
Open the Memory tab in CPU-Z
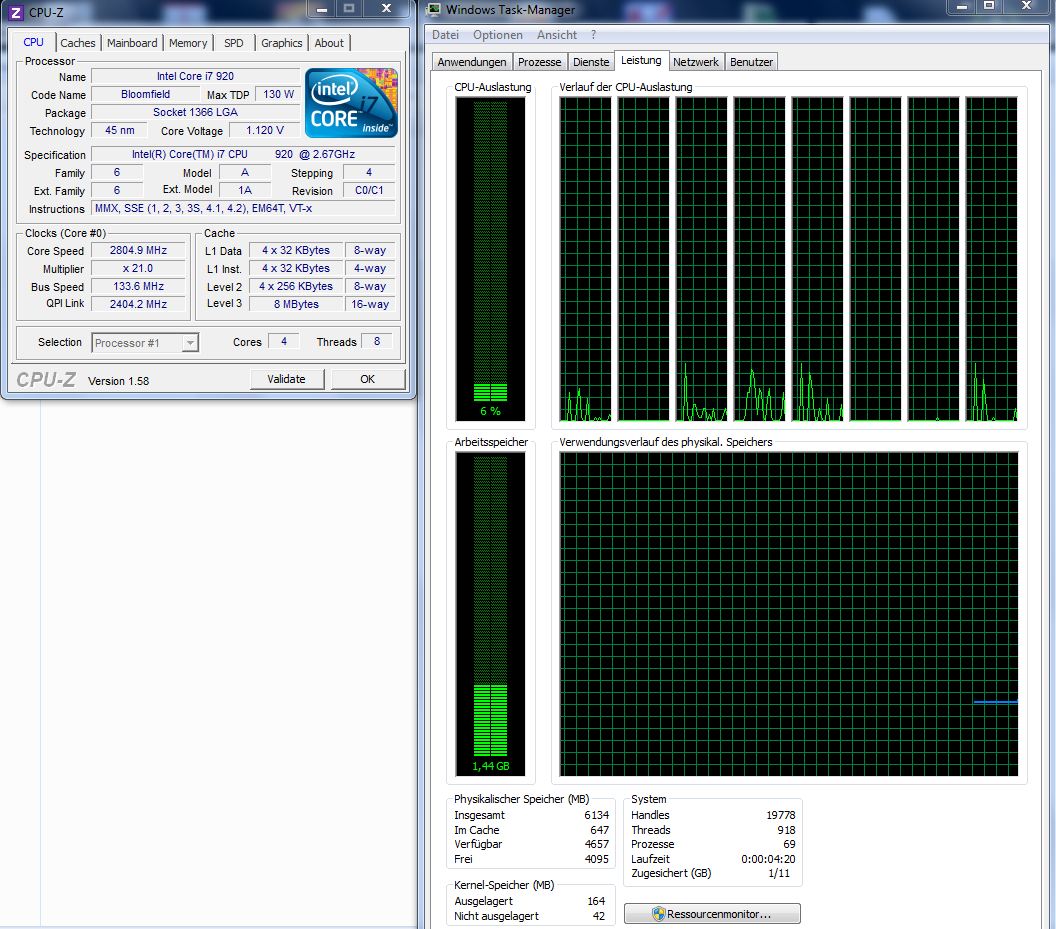(x=188, y=43)
